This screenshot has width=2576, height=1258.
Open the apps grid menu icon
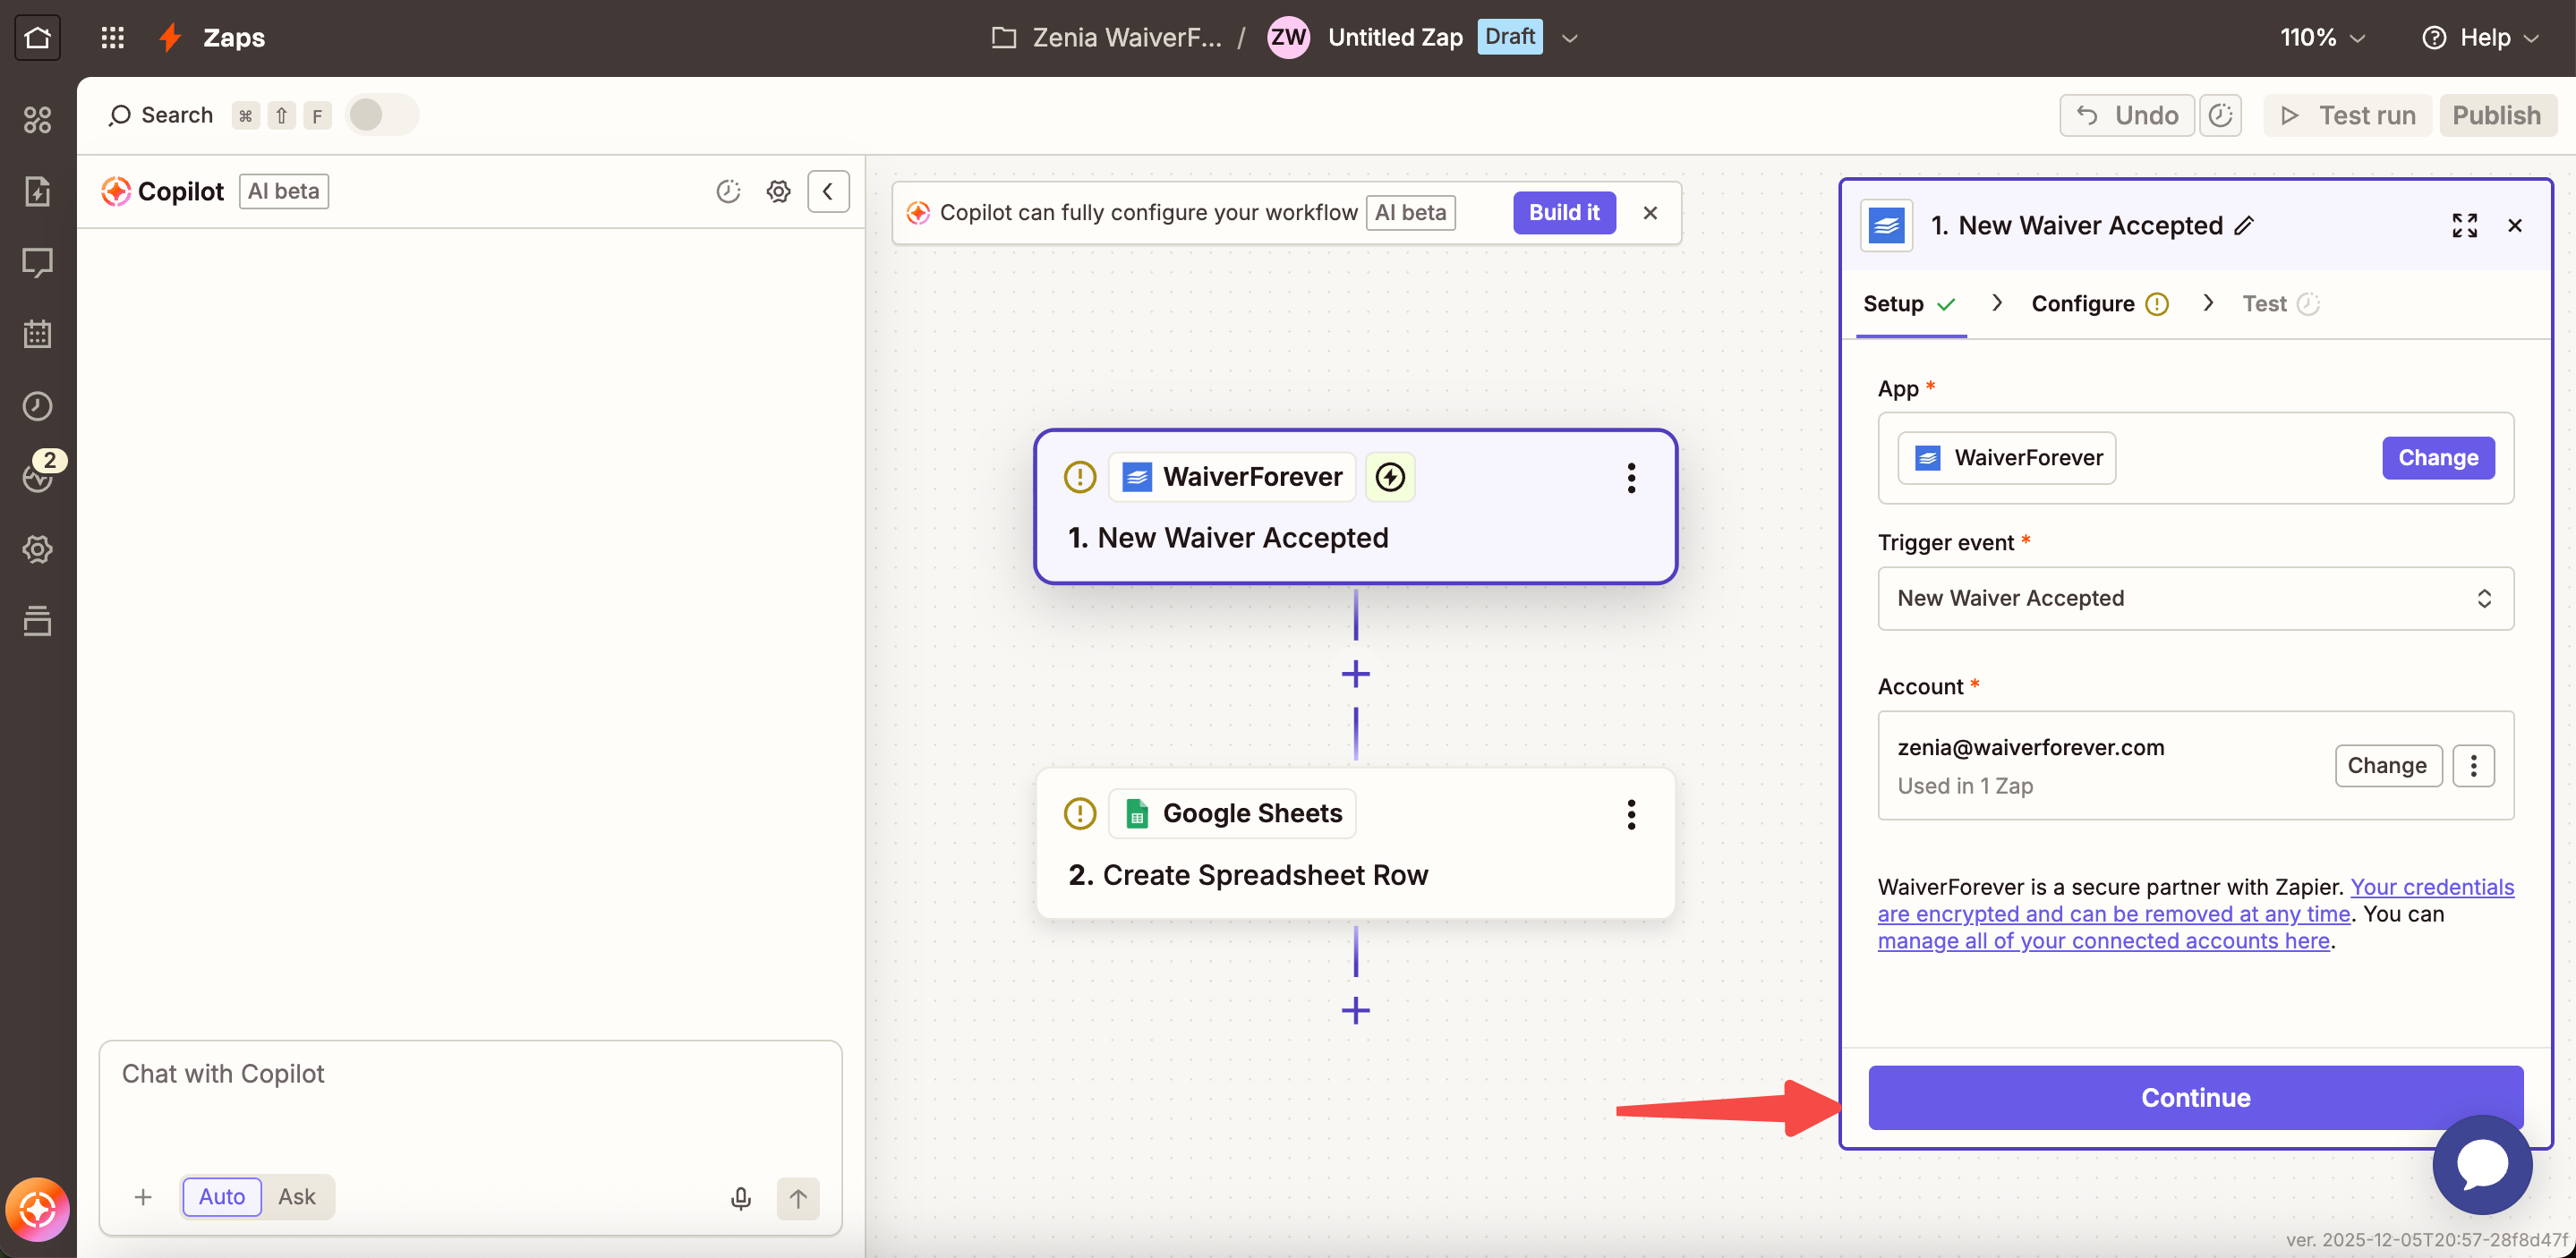pyautogui.click(x=112, y=37)
